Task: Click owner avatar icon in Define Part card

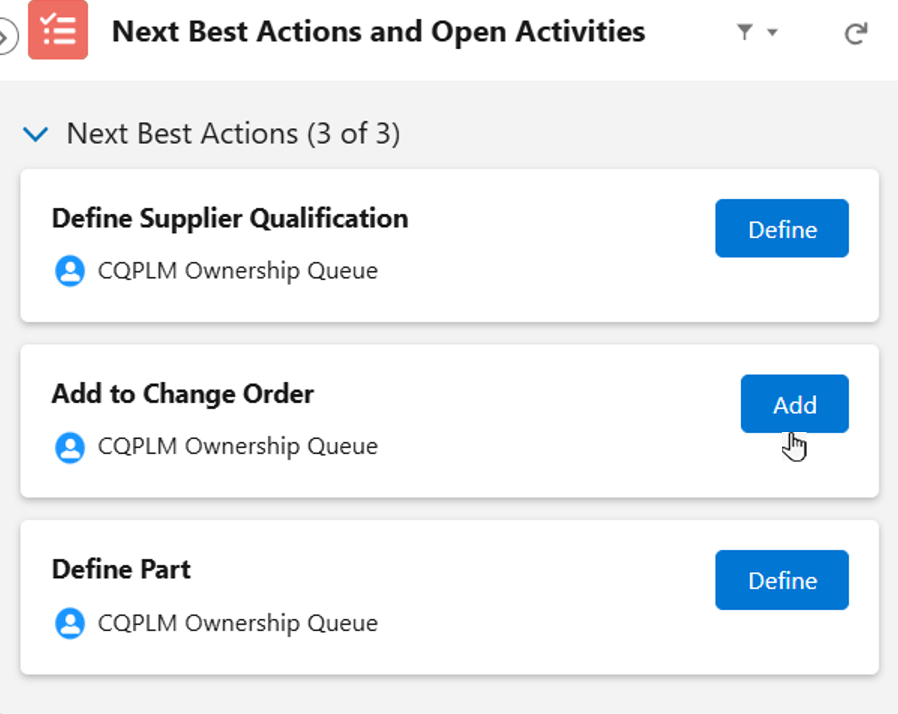Action: click(x=70, y=623)
